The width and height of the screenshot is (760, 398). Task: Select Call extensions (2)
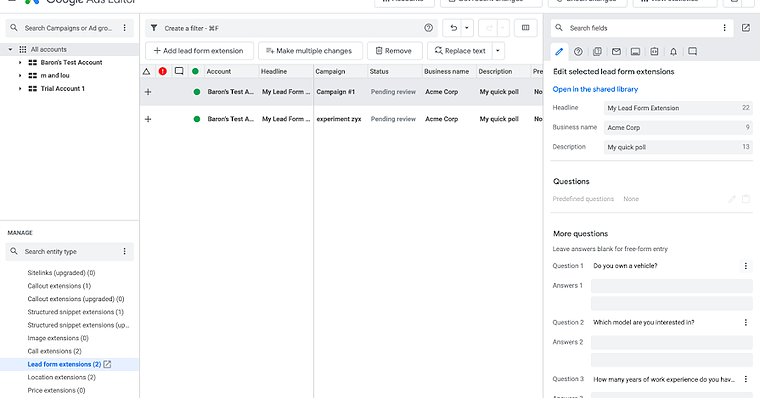(x=54, y=351)
